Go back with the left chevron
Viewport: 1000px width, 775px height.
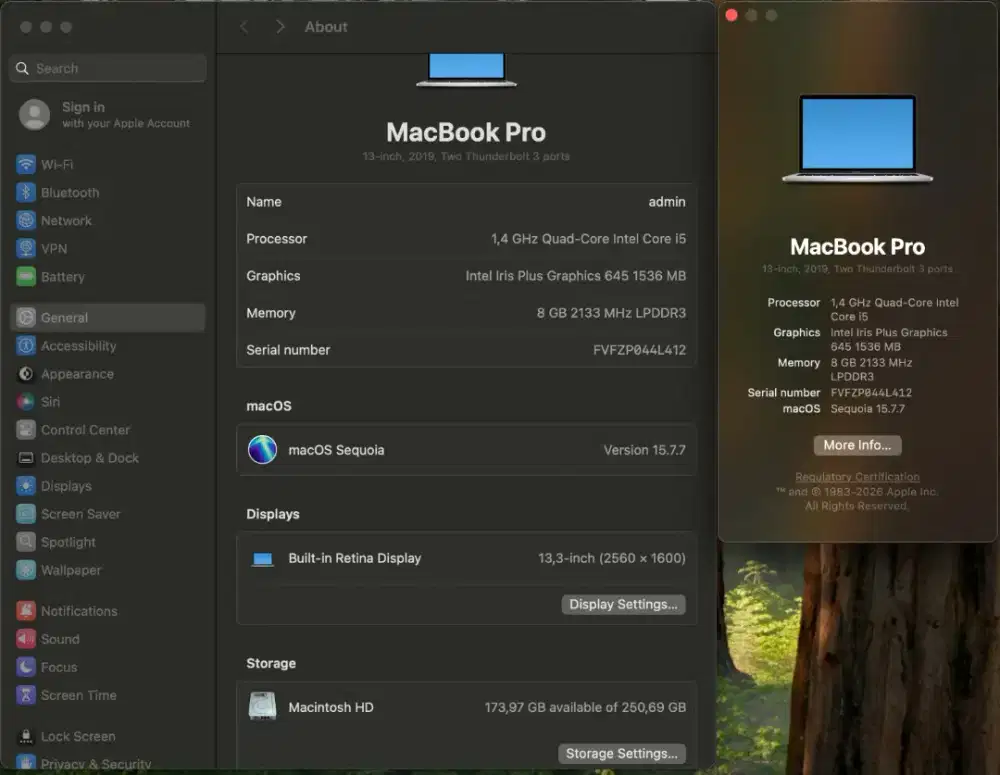coord(244,27)
